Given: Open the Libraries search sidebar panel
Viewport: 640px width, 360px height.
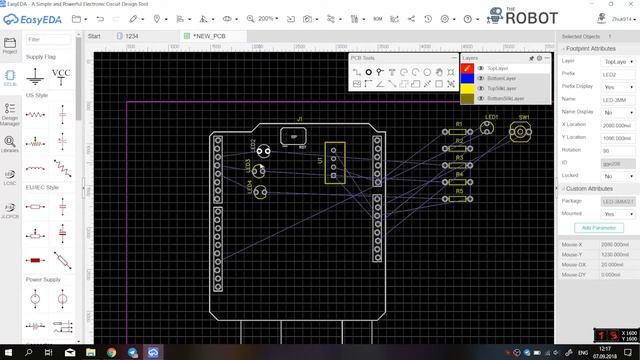Looking at the screenshot, I should click(x=10, y=144).
